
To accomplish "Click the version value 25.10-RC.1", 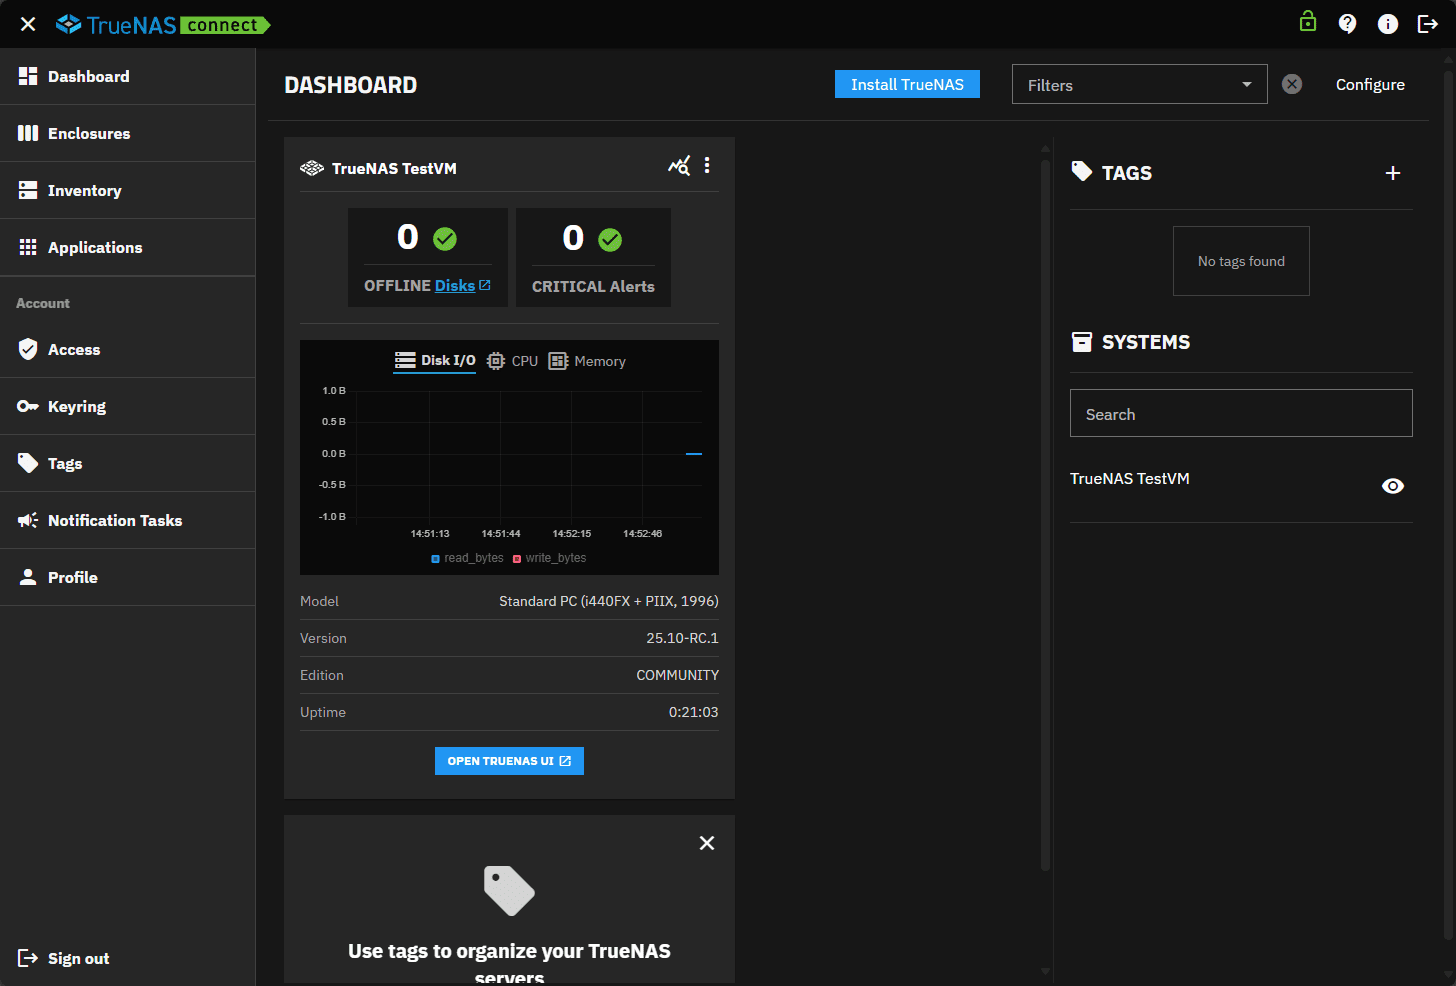I will 682,638.
